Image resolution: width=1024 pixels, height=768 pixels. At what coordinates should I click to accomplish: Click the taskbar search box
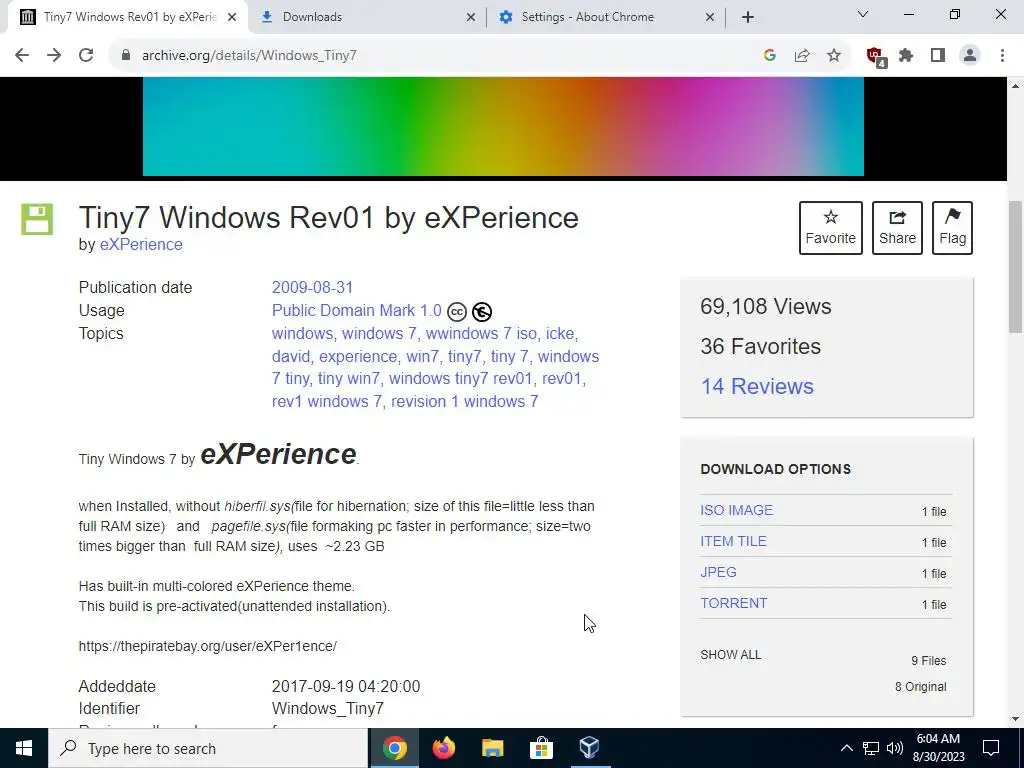click(x=208, y=748)
